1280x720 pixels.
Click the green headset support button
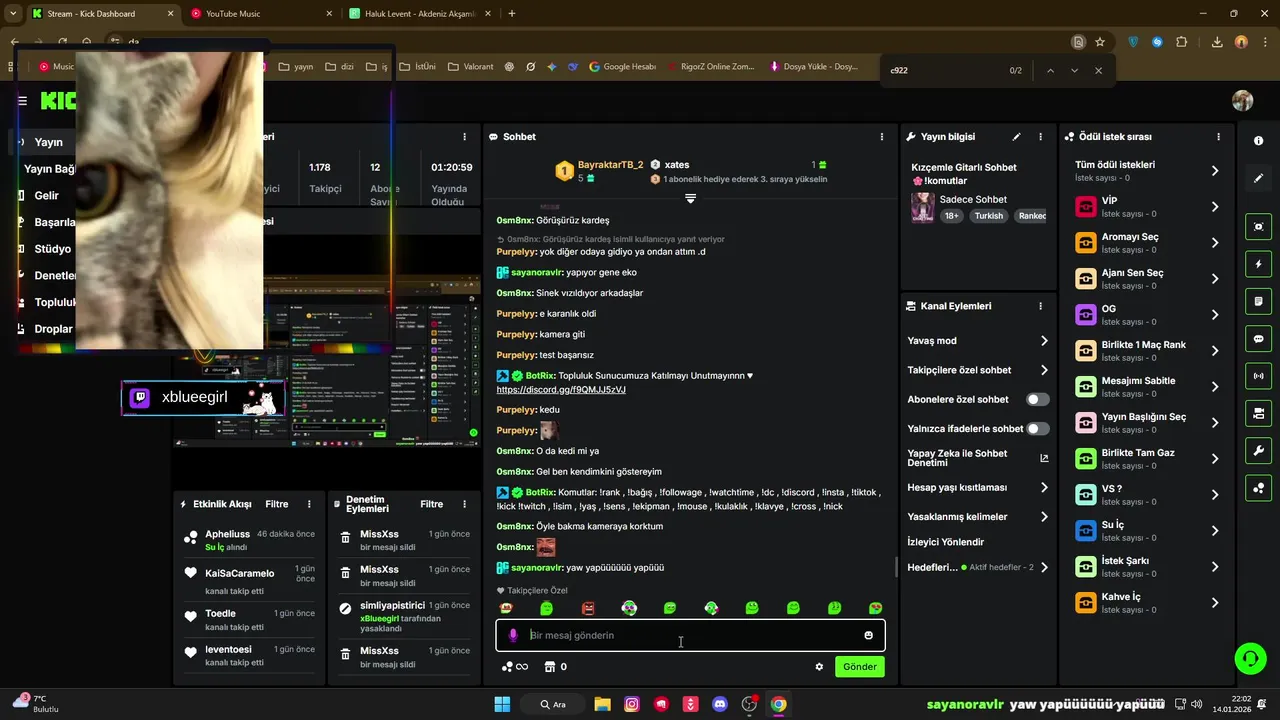pos(1250,658)
